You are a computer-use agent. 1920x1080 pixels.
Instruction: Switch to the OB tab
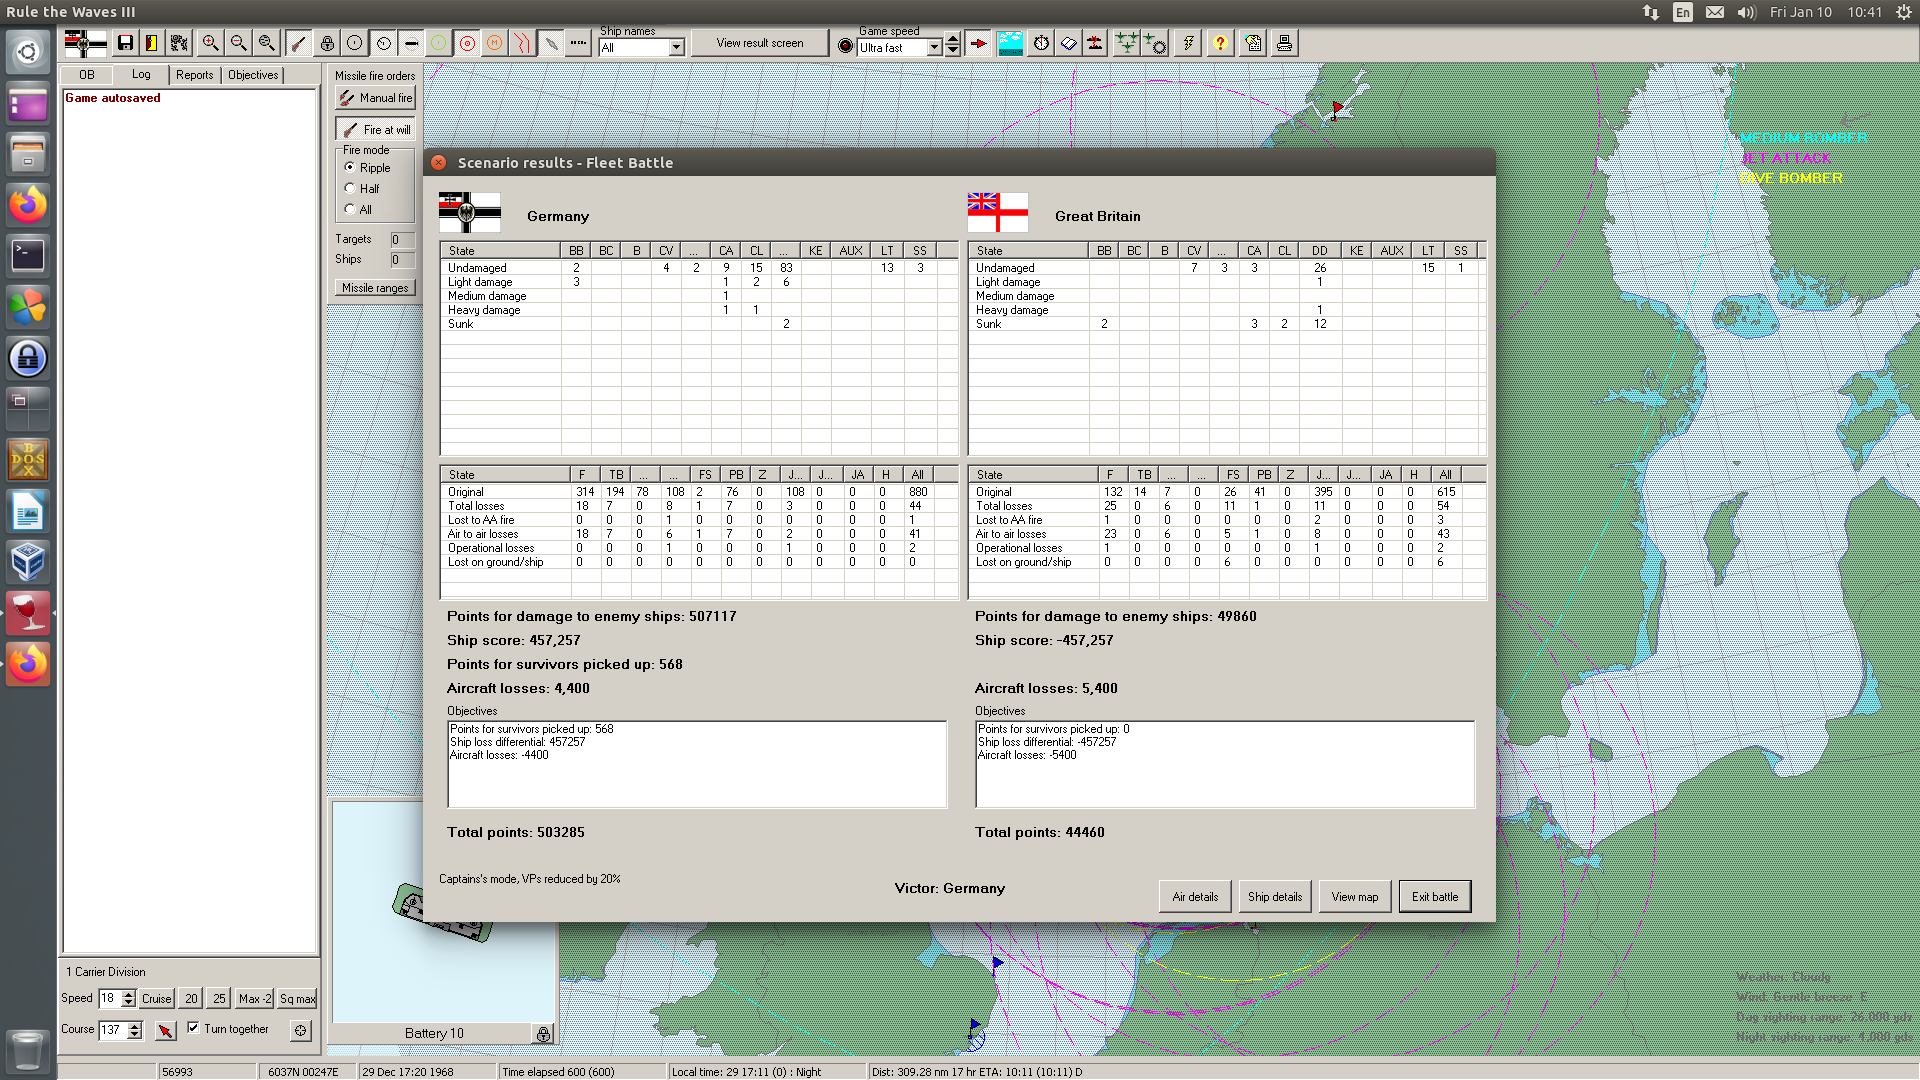[x=87, y=75]
